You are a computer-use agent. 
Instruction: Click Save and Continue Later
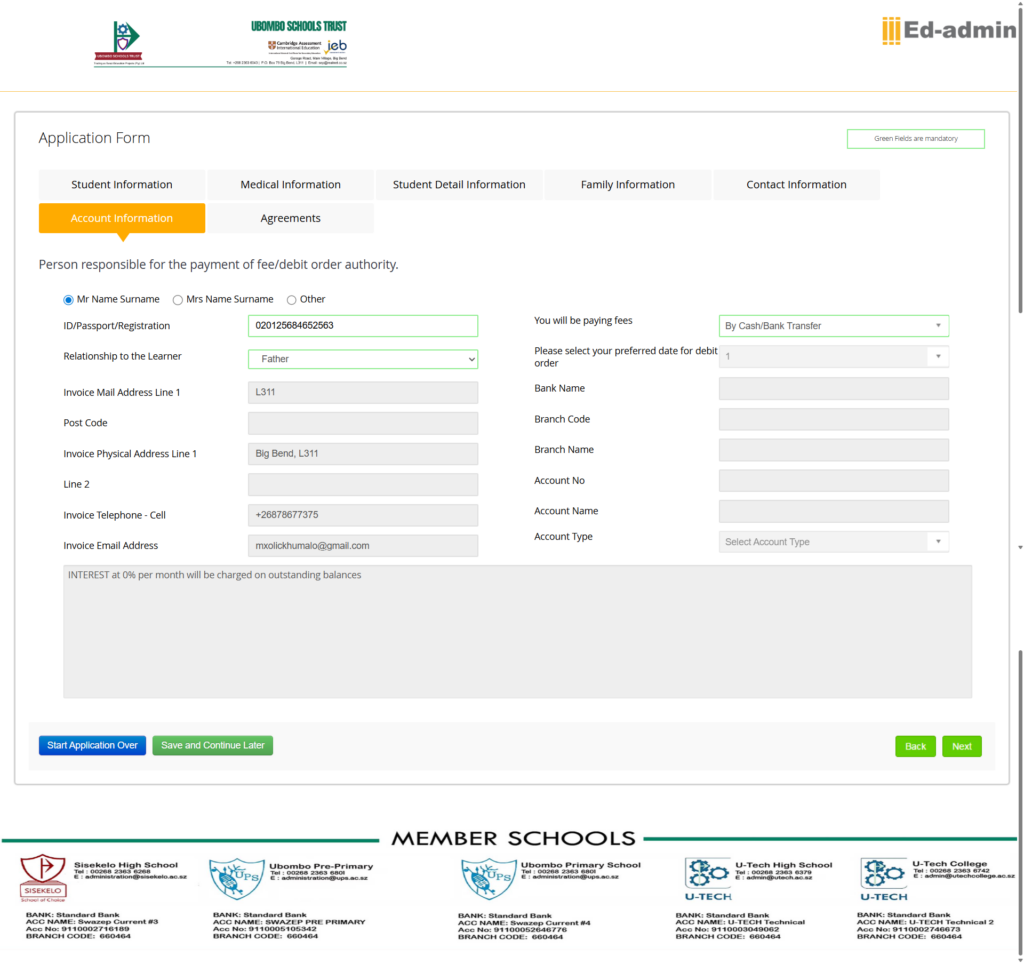(x=212, y=745)
